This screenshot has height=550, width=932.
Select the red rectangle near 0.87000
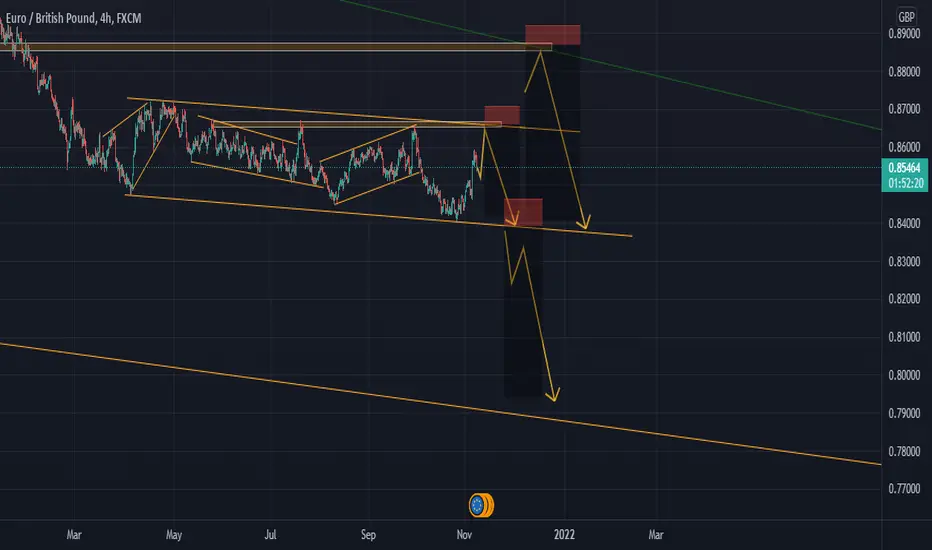[x=502, y=115]
